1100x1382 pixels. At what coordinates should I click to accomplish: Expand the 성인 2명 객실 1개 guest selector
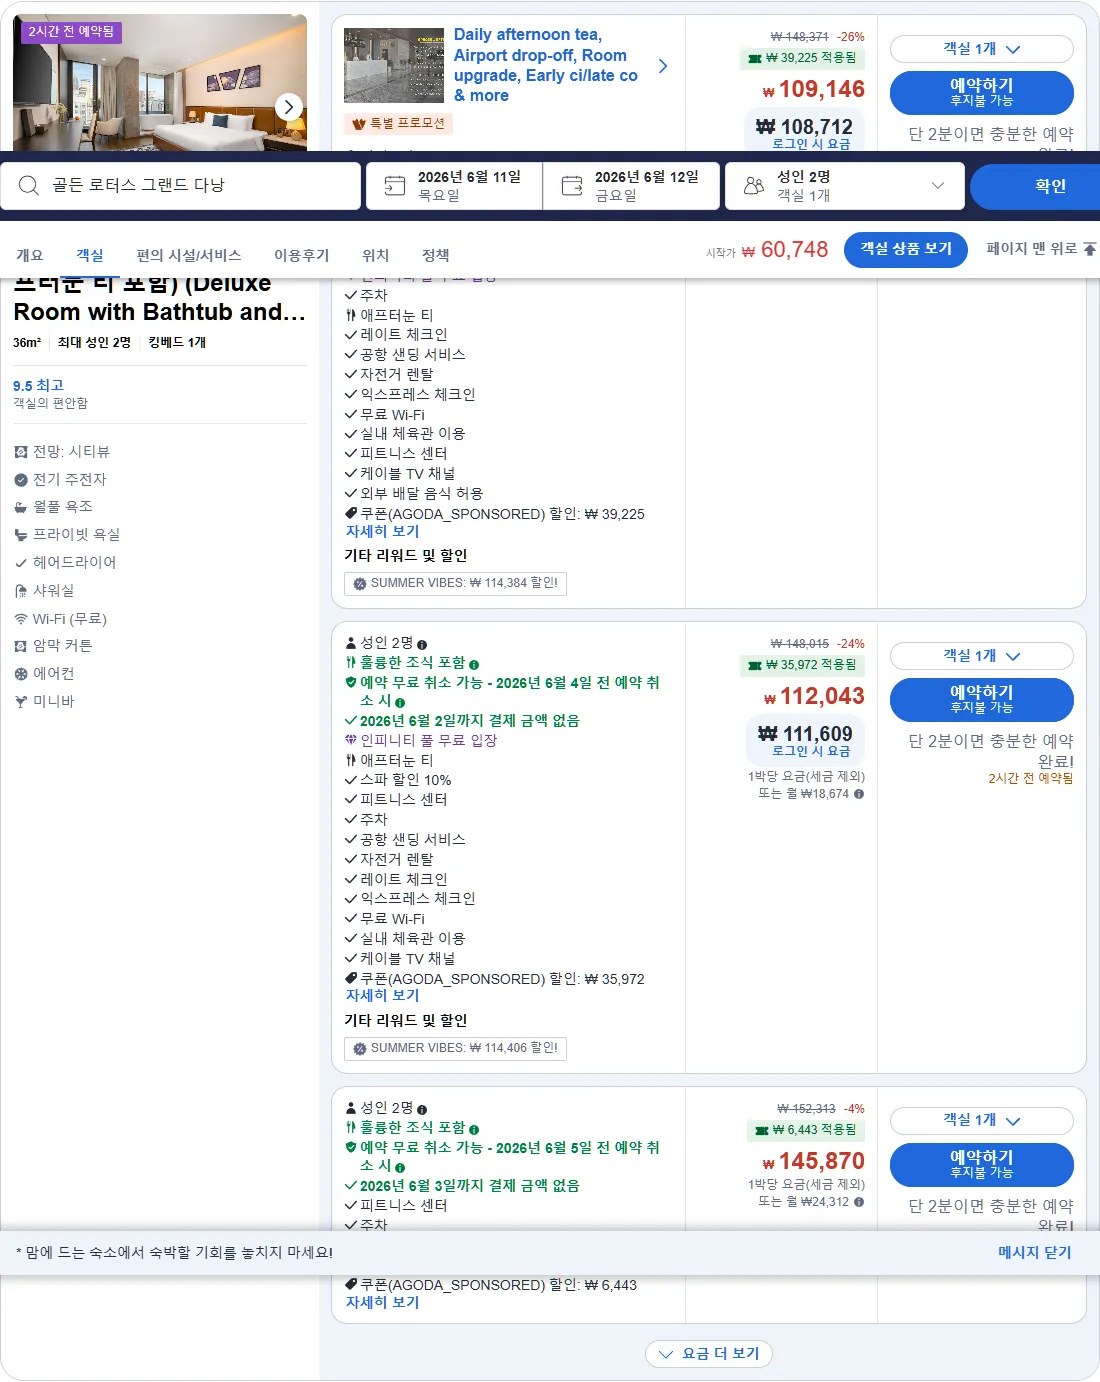[x=845, y=186]
